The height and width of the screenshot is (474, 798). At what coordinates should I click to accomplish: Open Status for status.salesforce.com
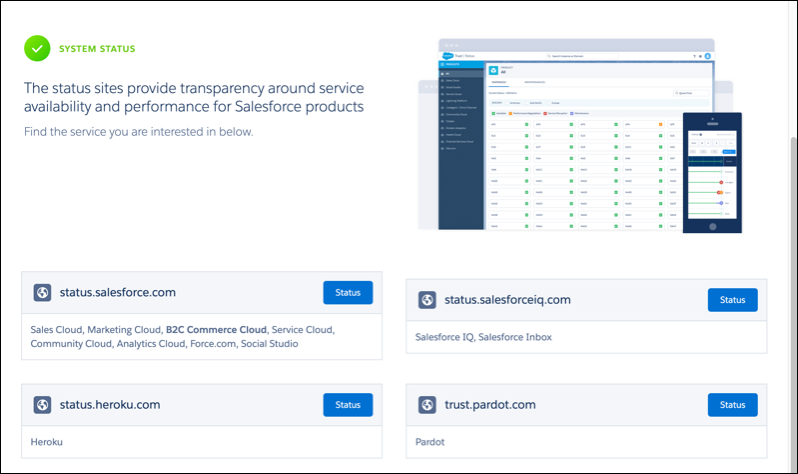click(x=348, y=293)
